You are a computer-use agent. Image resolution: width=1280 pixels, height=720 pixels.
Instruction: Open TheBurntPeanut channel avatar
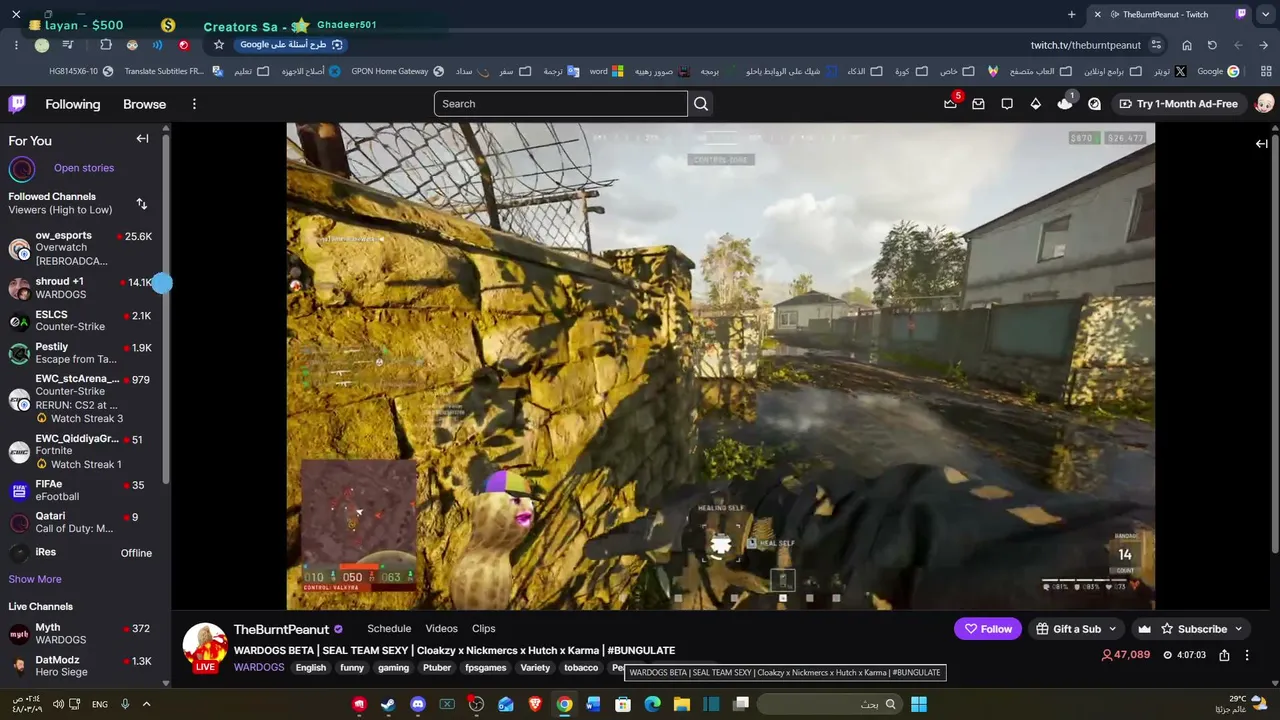click(x=205, y=647)
